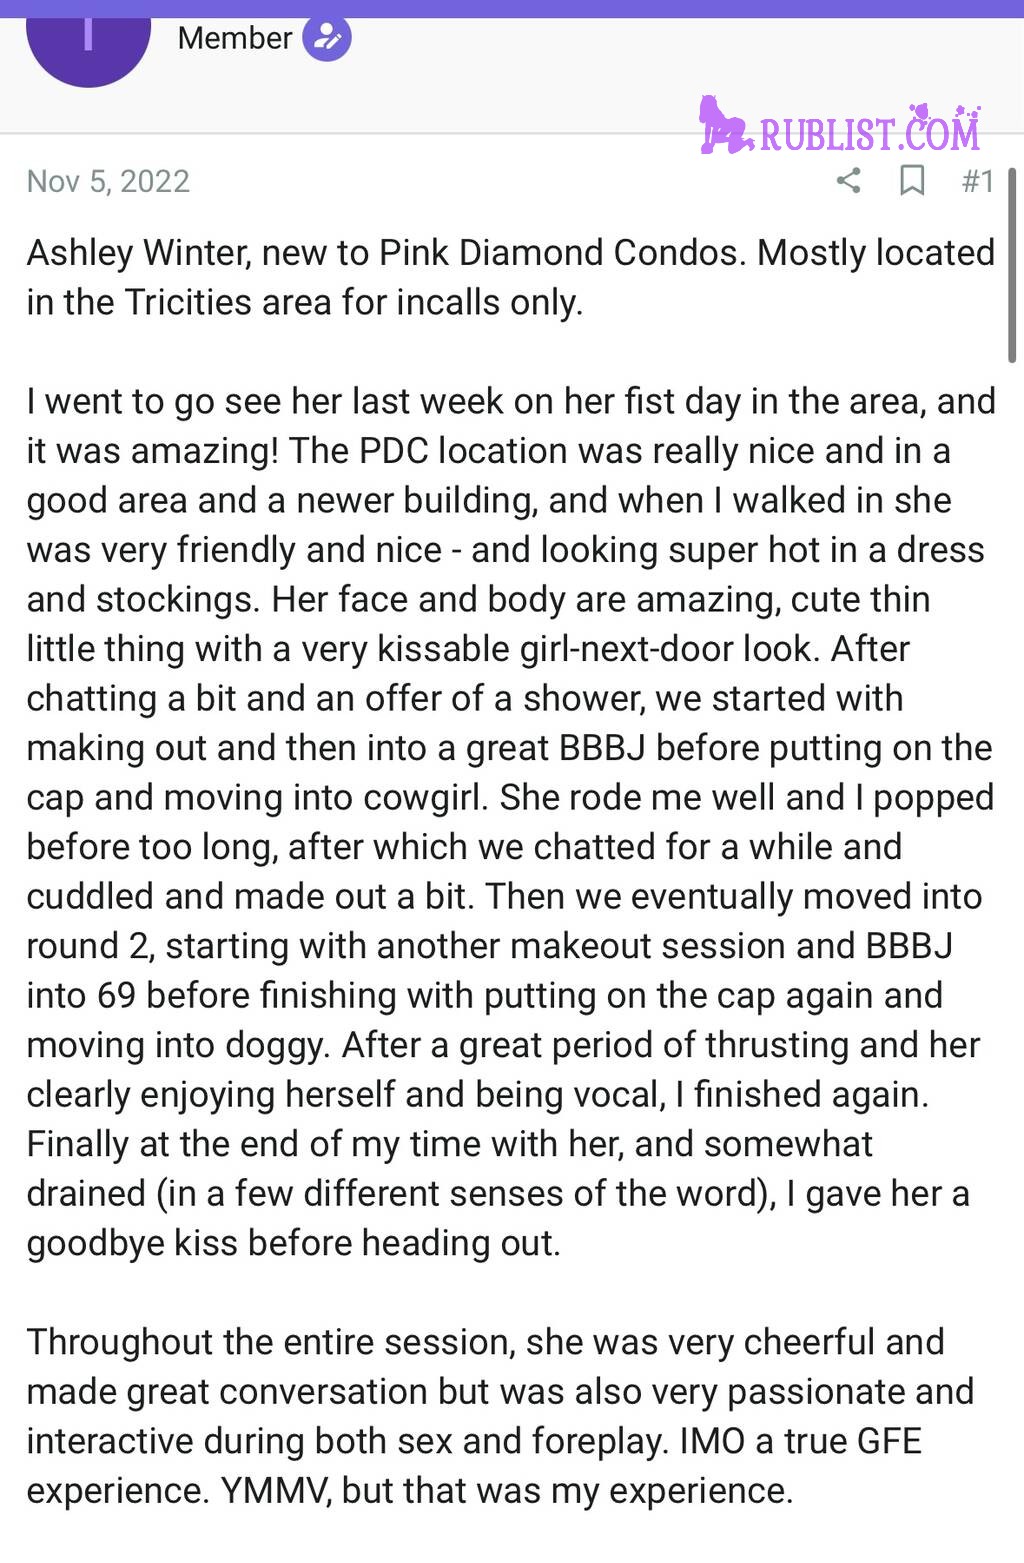Image resolution: width=1024 pixels, height=1563 pixels.
Task: Bookmark this post with the bookmark icon
Action: point(911,181)
